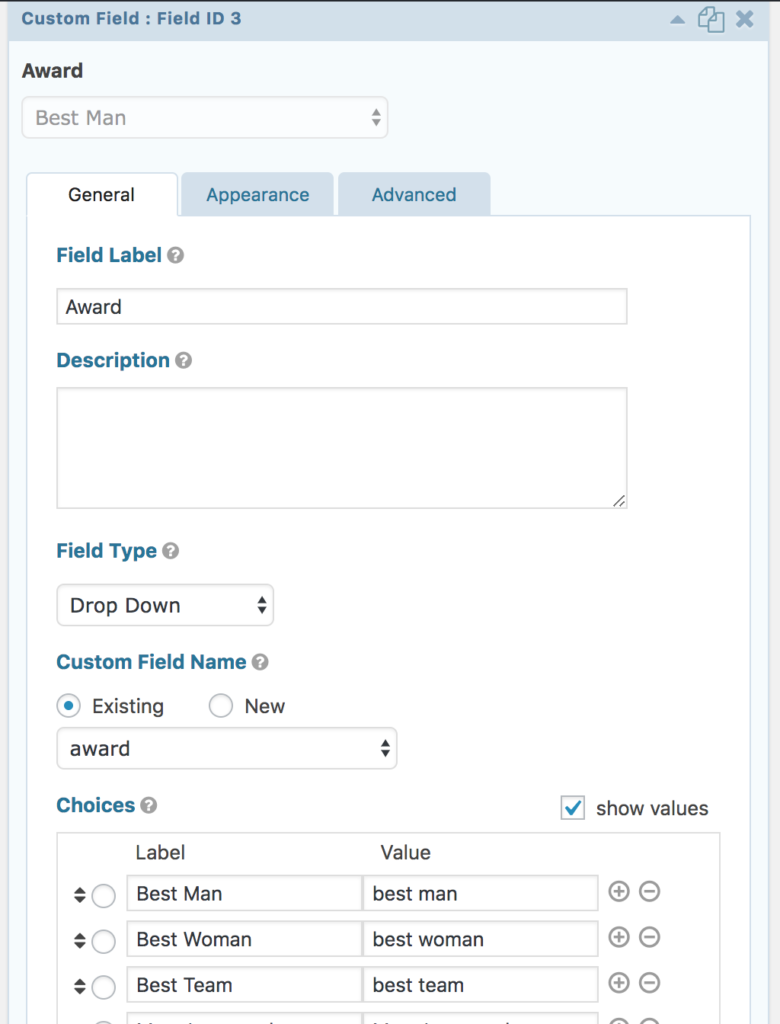The image size is (780, 1024).
Task: Open the award custom field name select
Action: pos(227,748)
